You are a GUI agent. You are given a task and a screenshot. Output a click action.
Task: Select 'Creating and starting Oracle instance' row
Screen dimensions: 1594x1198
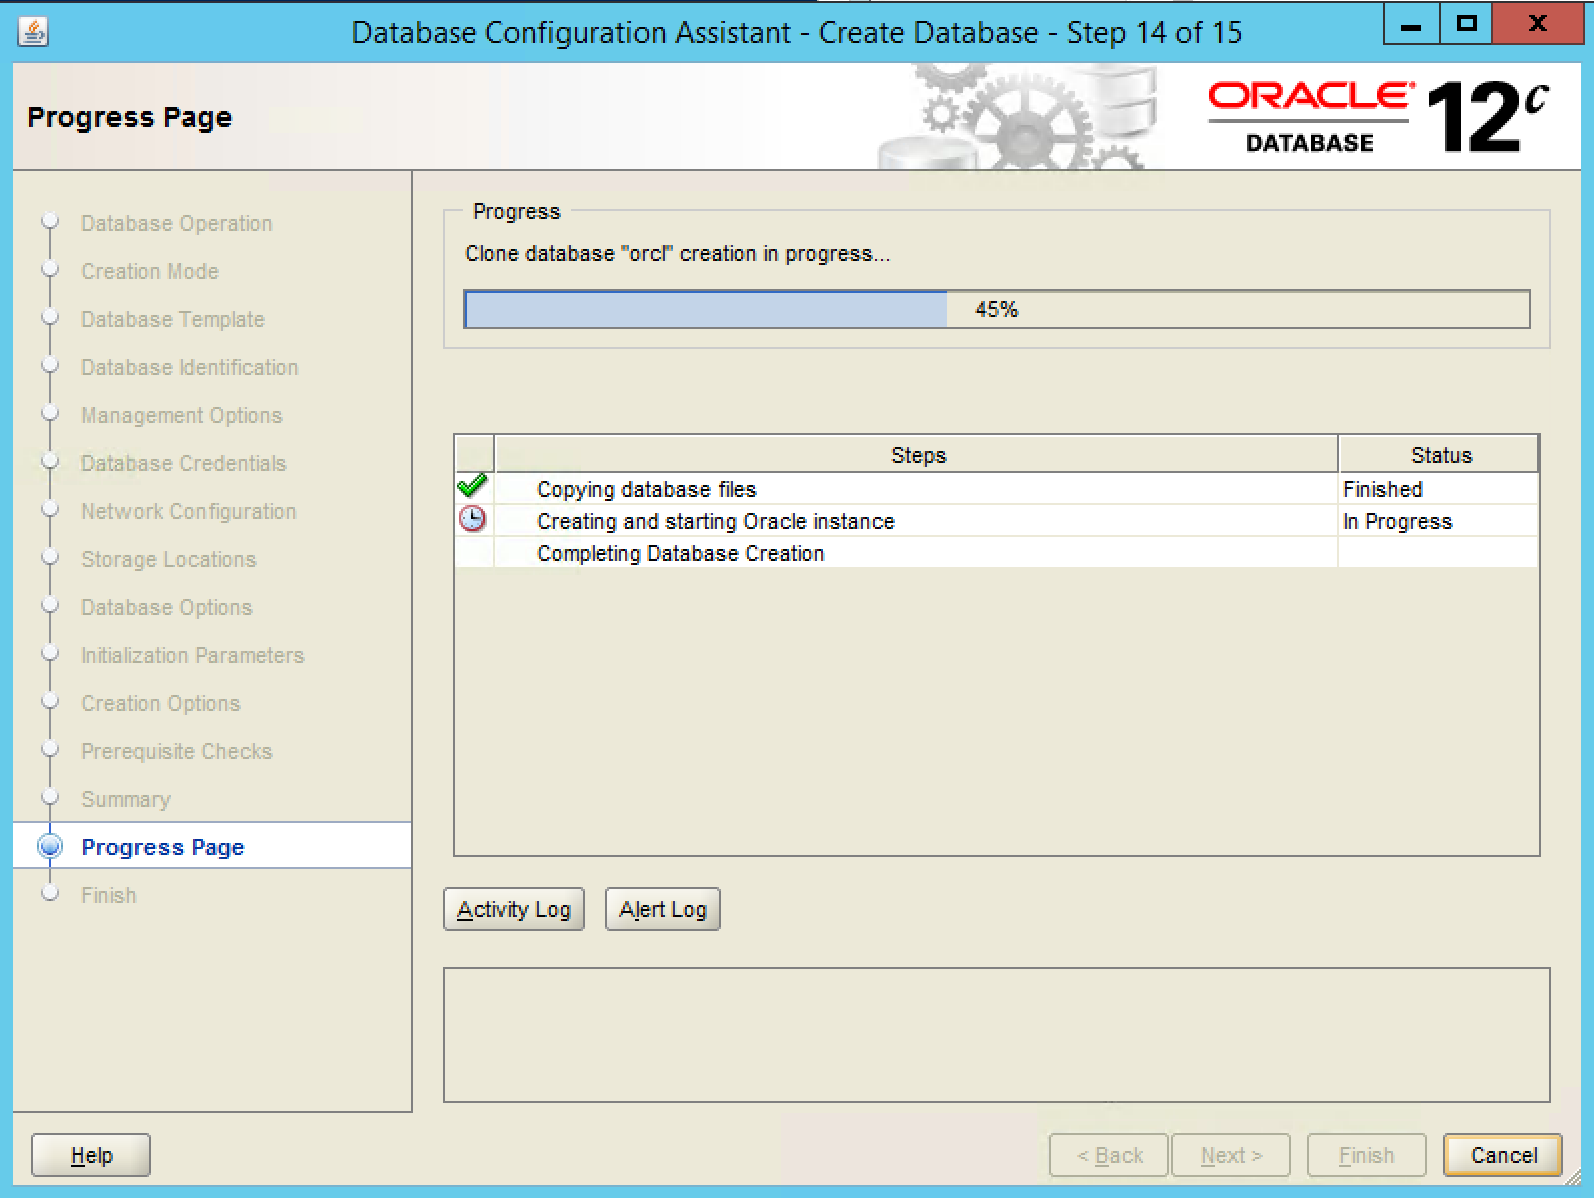click(996, 521)
